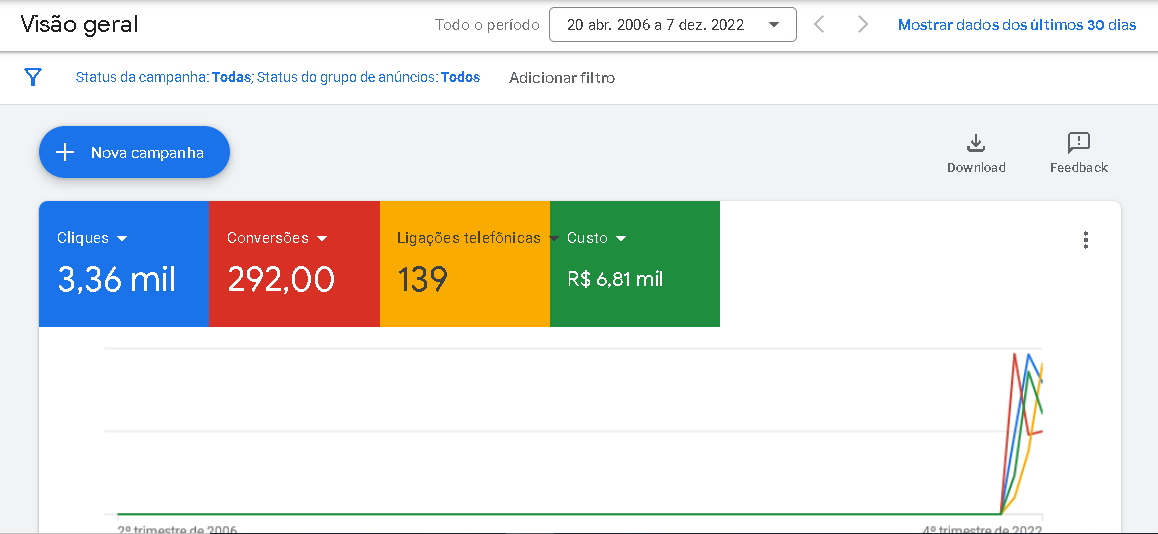Download the overview report
This screenshot has width=1158, height=534.
click(976, 153)
